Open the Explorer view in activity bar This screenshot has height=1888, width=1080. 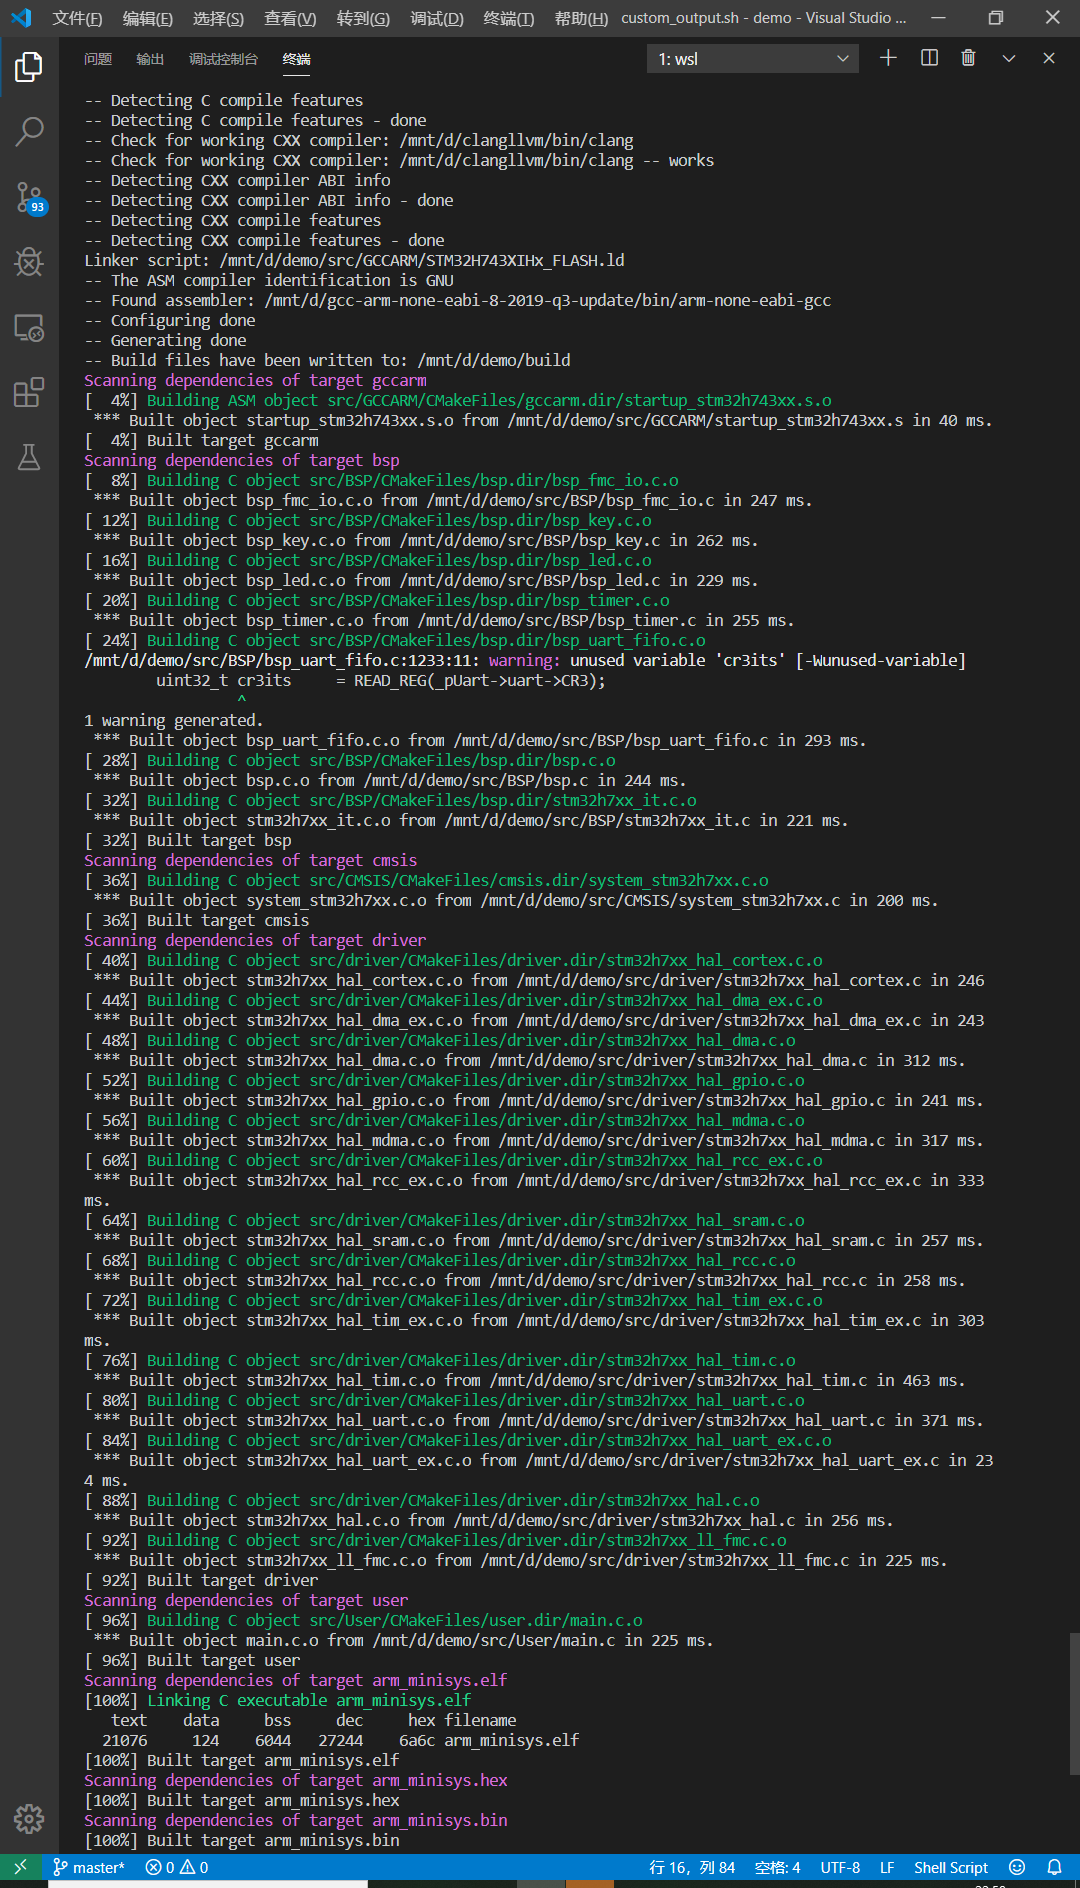tap(29, 68)
